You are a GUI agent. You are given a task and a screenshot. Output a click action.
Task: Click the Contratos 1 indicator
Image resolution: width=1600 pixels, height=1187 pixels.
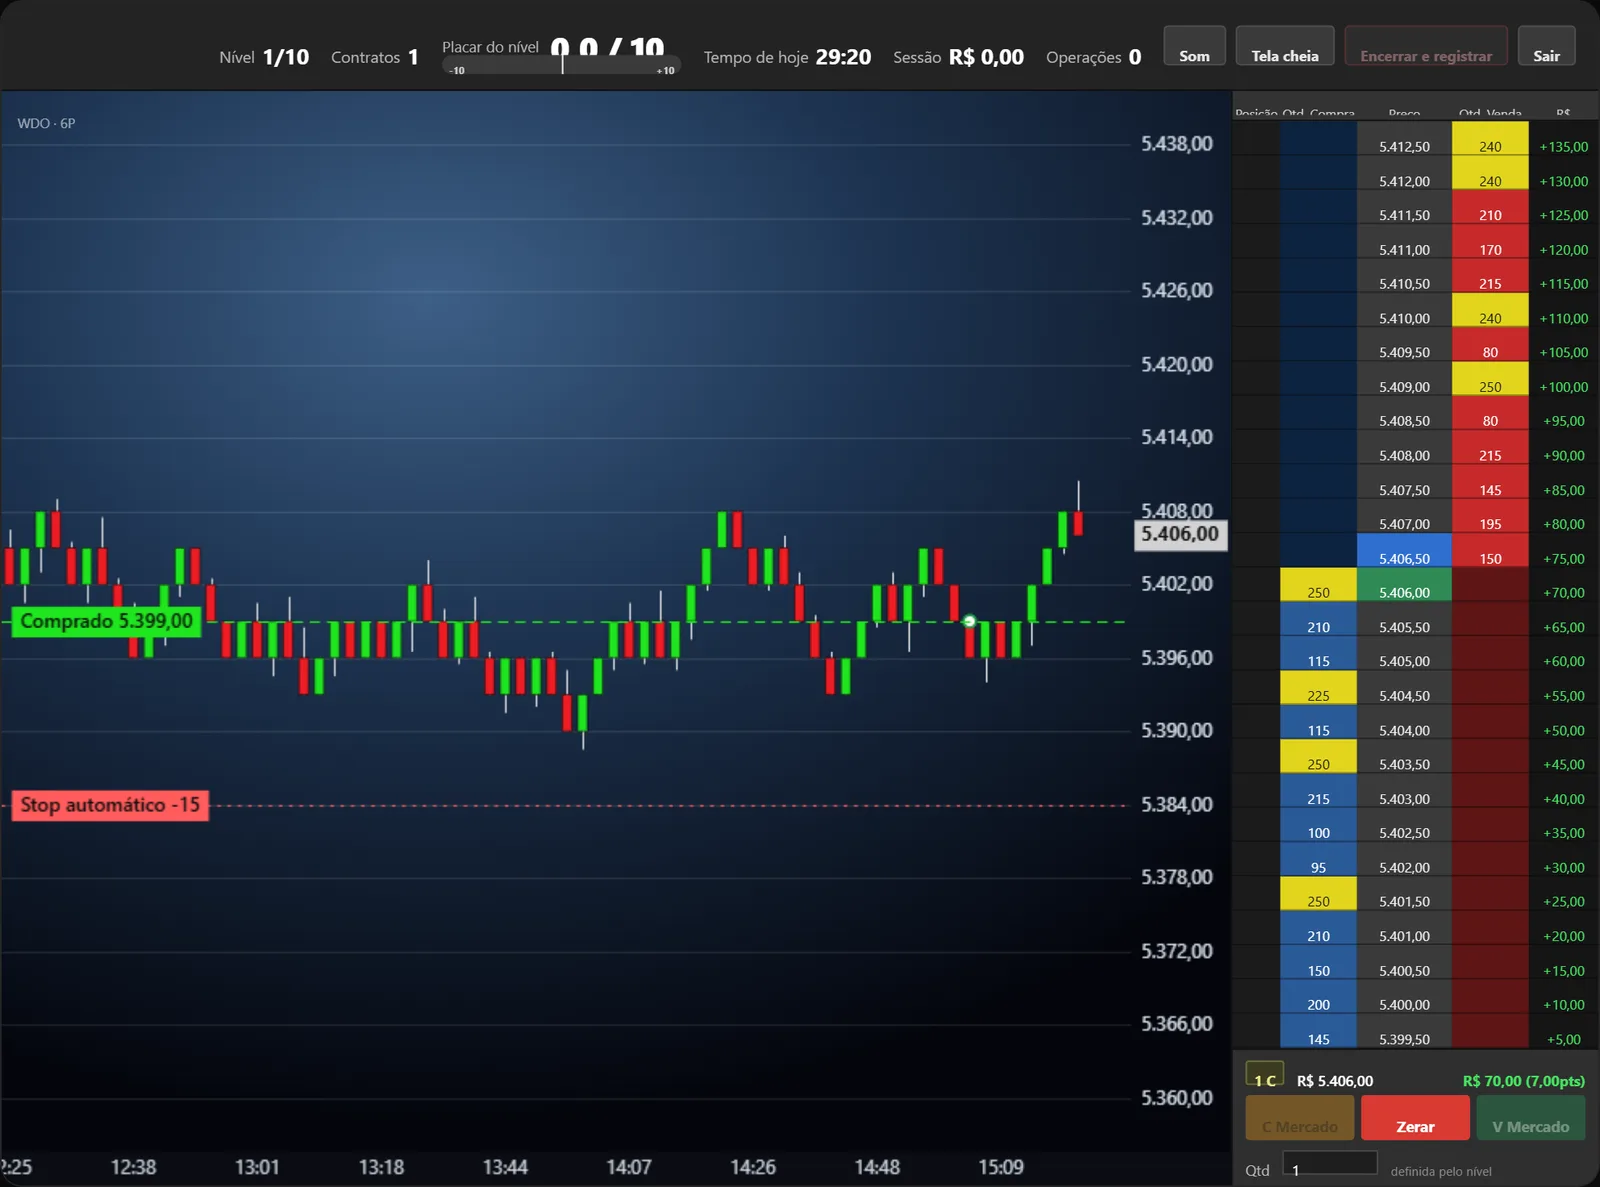click(x=374, y=57)
